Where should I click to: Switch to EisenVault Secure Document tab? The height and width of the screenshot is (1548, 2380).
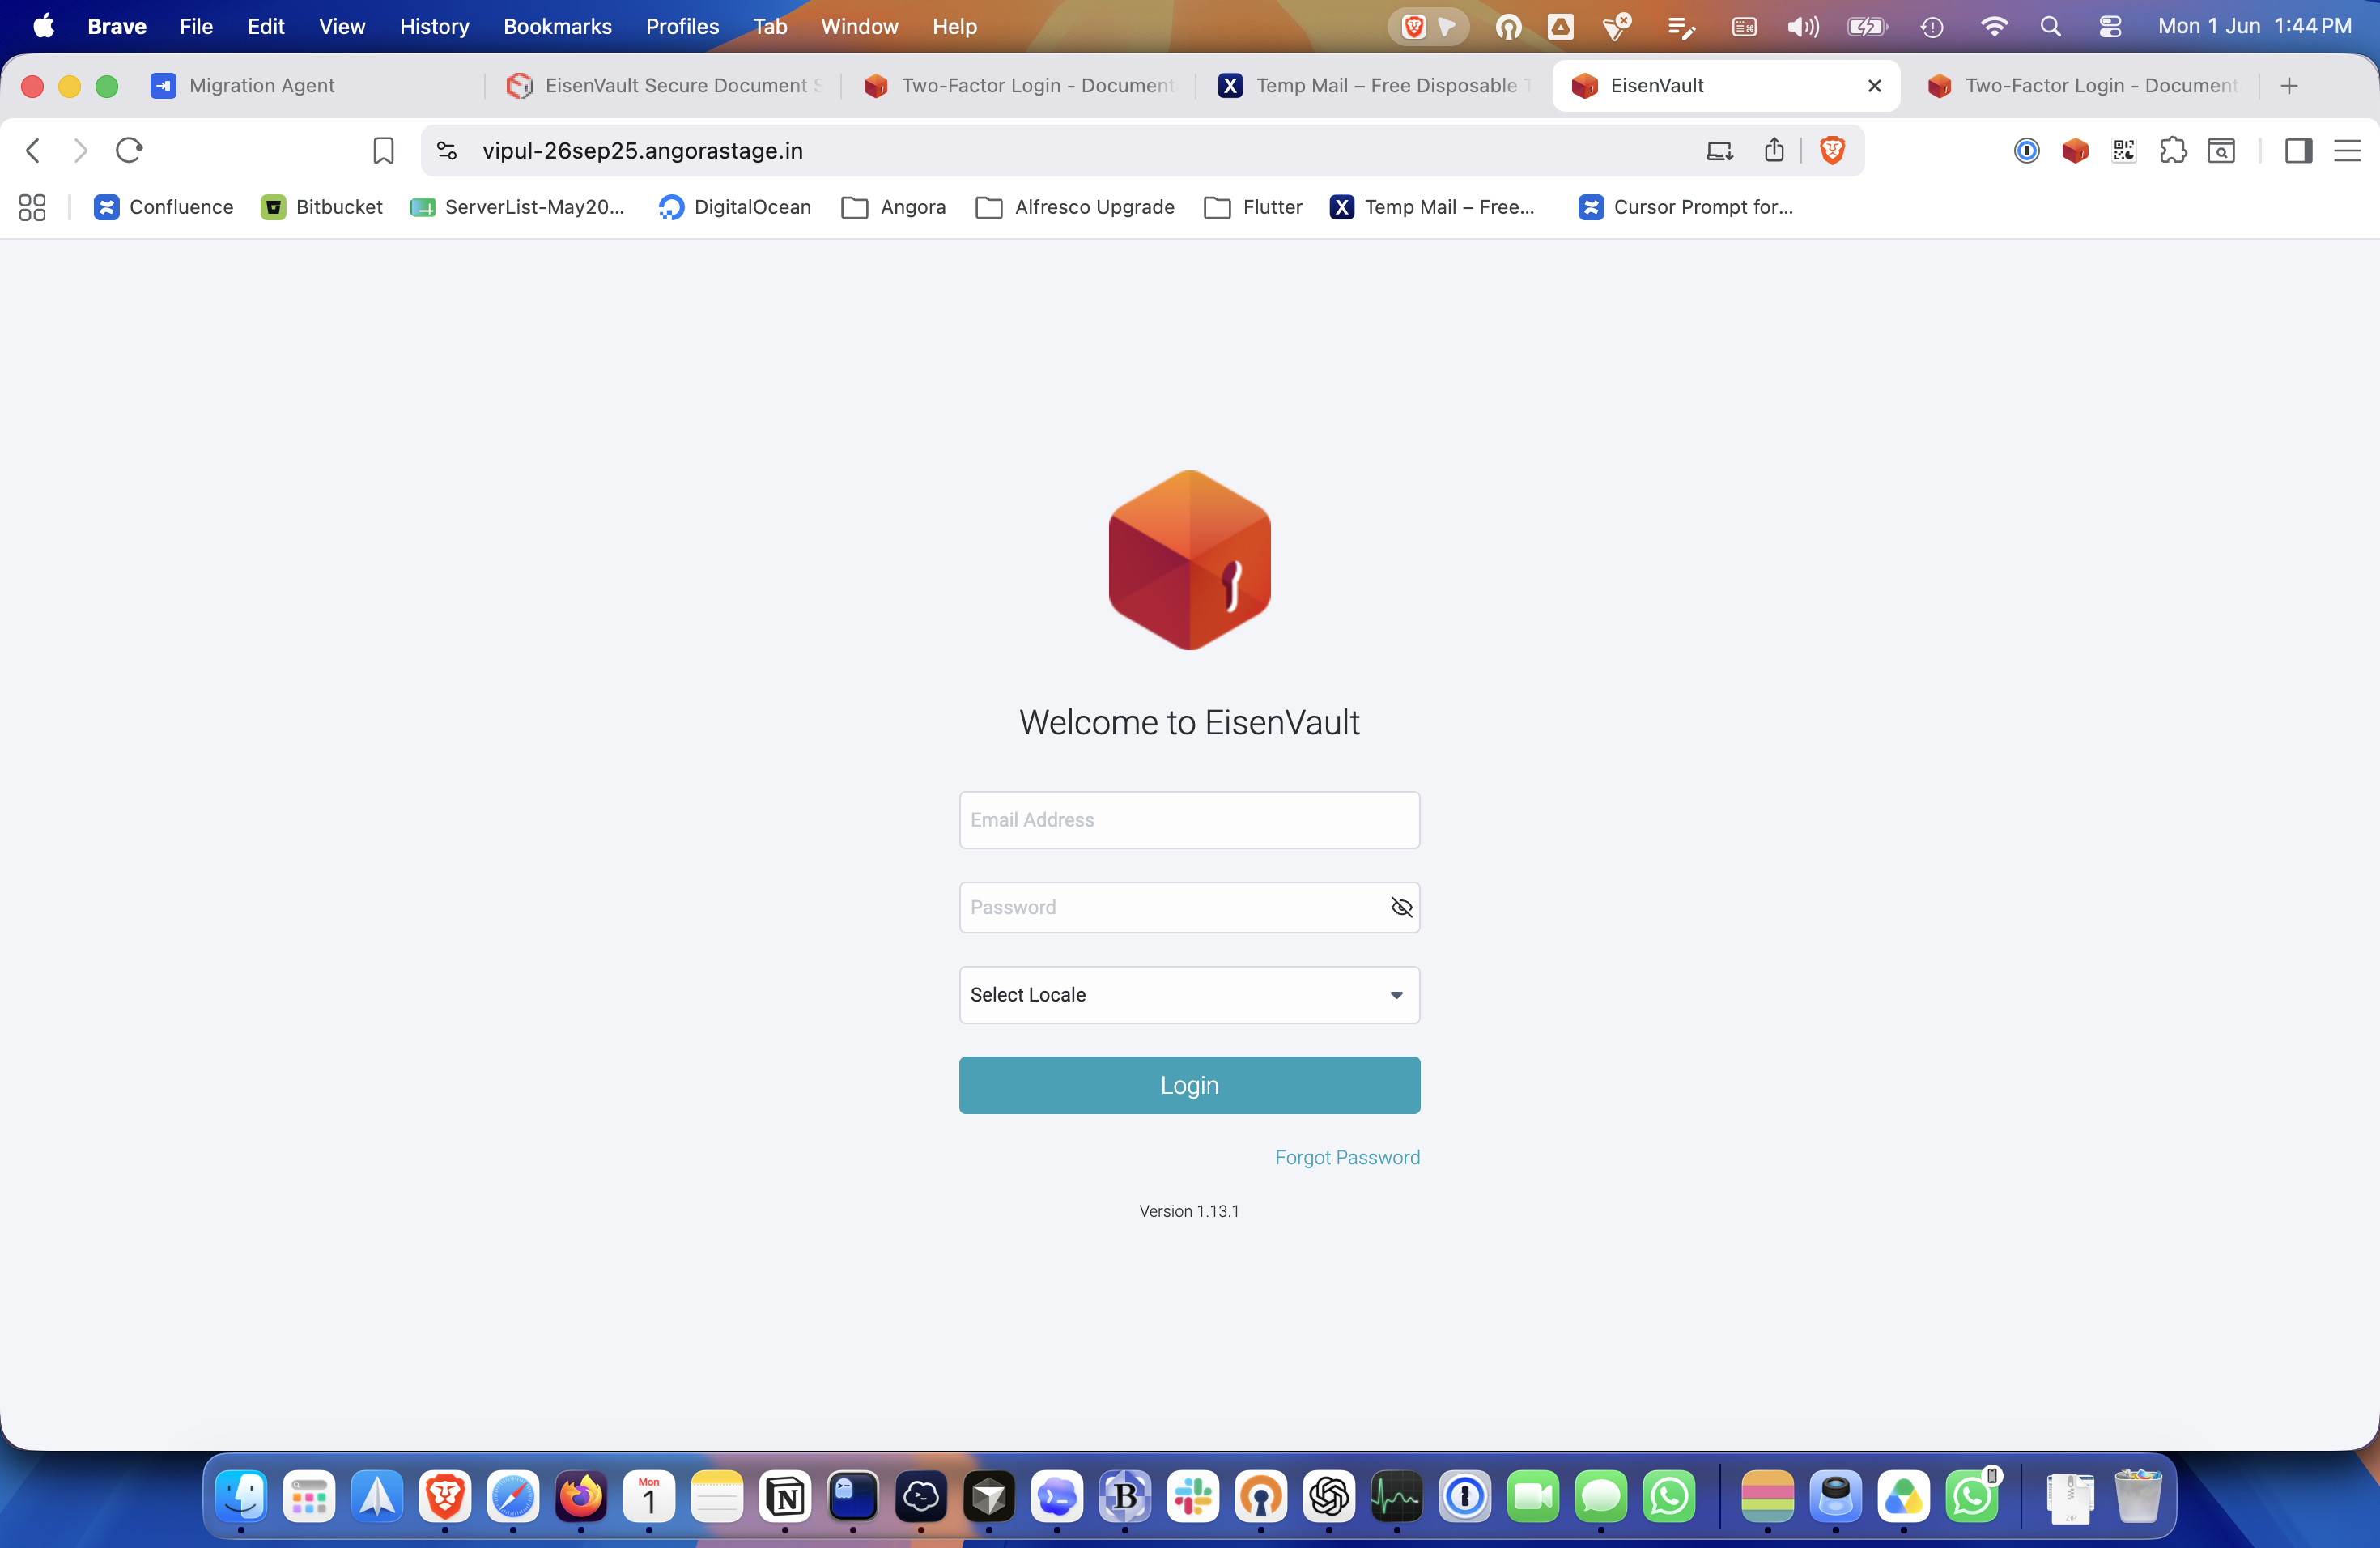pyautogui.click(x=665, y=86)
